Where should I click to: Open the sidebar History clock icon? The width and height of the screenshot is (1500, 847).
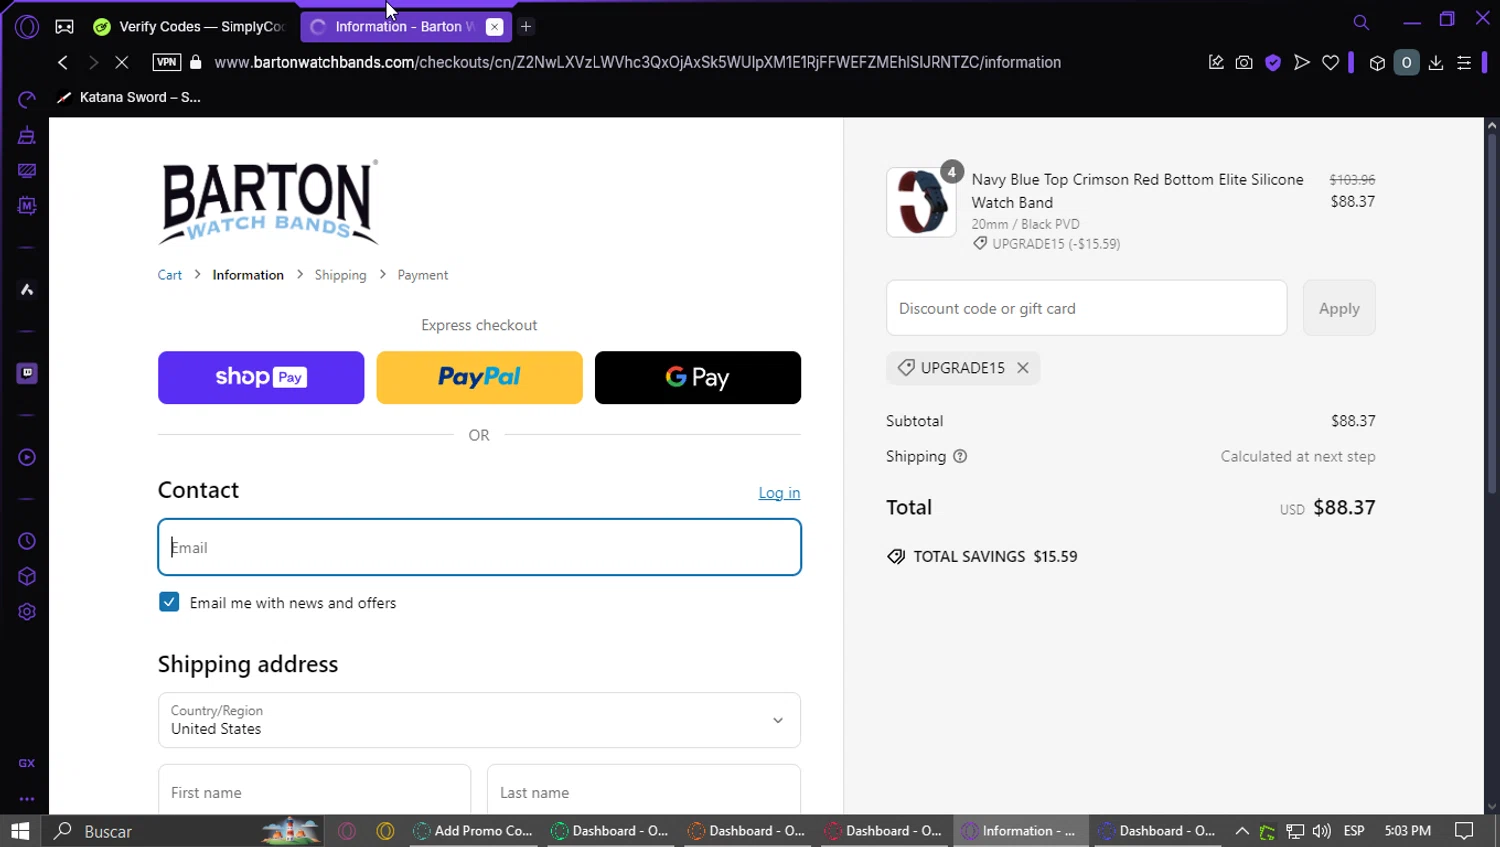point(27,541)
